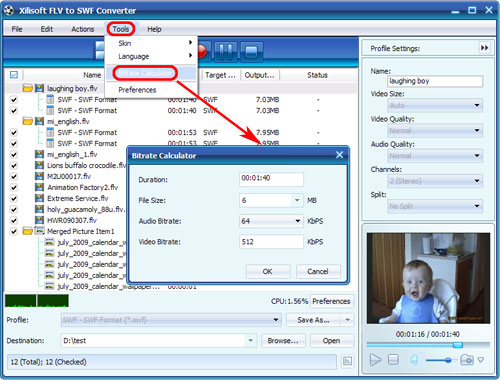Toggle the select-all checkbox in the list header

[x=14, y=75]
